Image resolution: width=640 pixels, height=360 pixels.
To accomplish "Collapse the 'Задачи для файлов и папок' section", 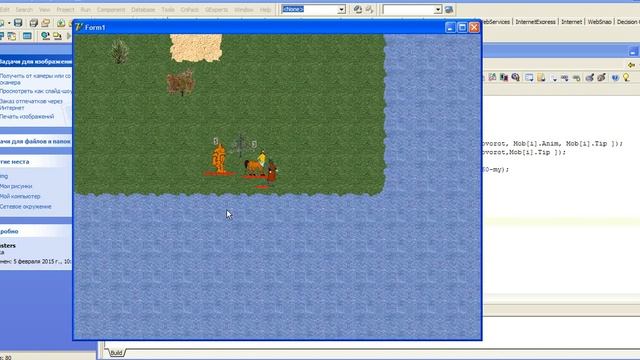I will 36,141.
